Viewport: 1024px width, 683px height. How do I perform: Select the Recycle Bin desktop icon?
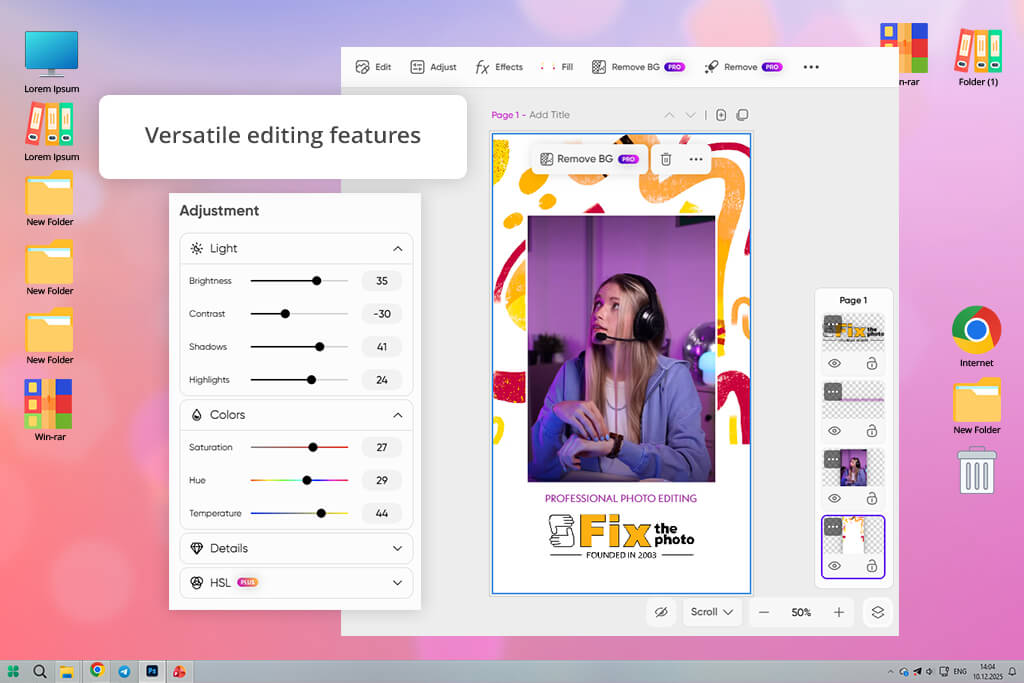[x=977, y=470]
